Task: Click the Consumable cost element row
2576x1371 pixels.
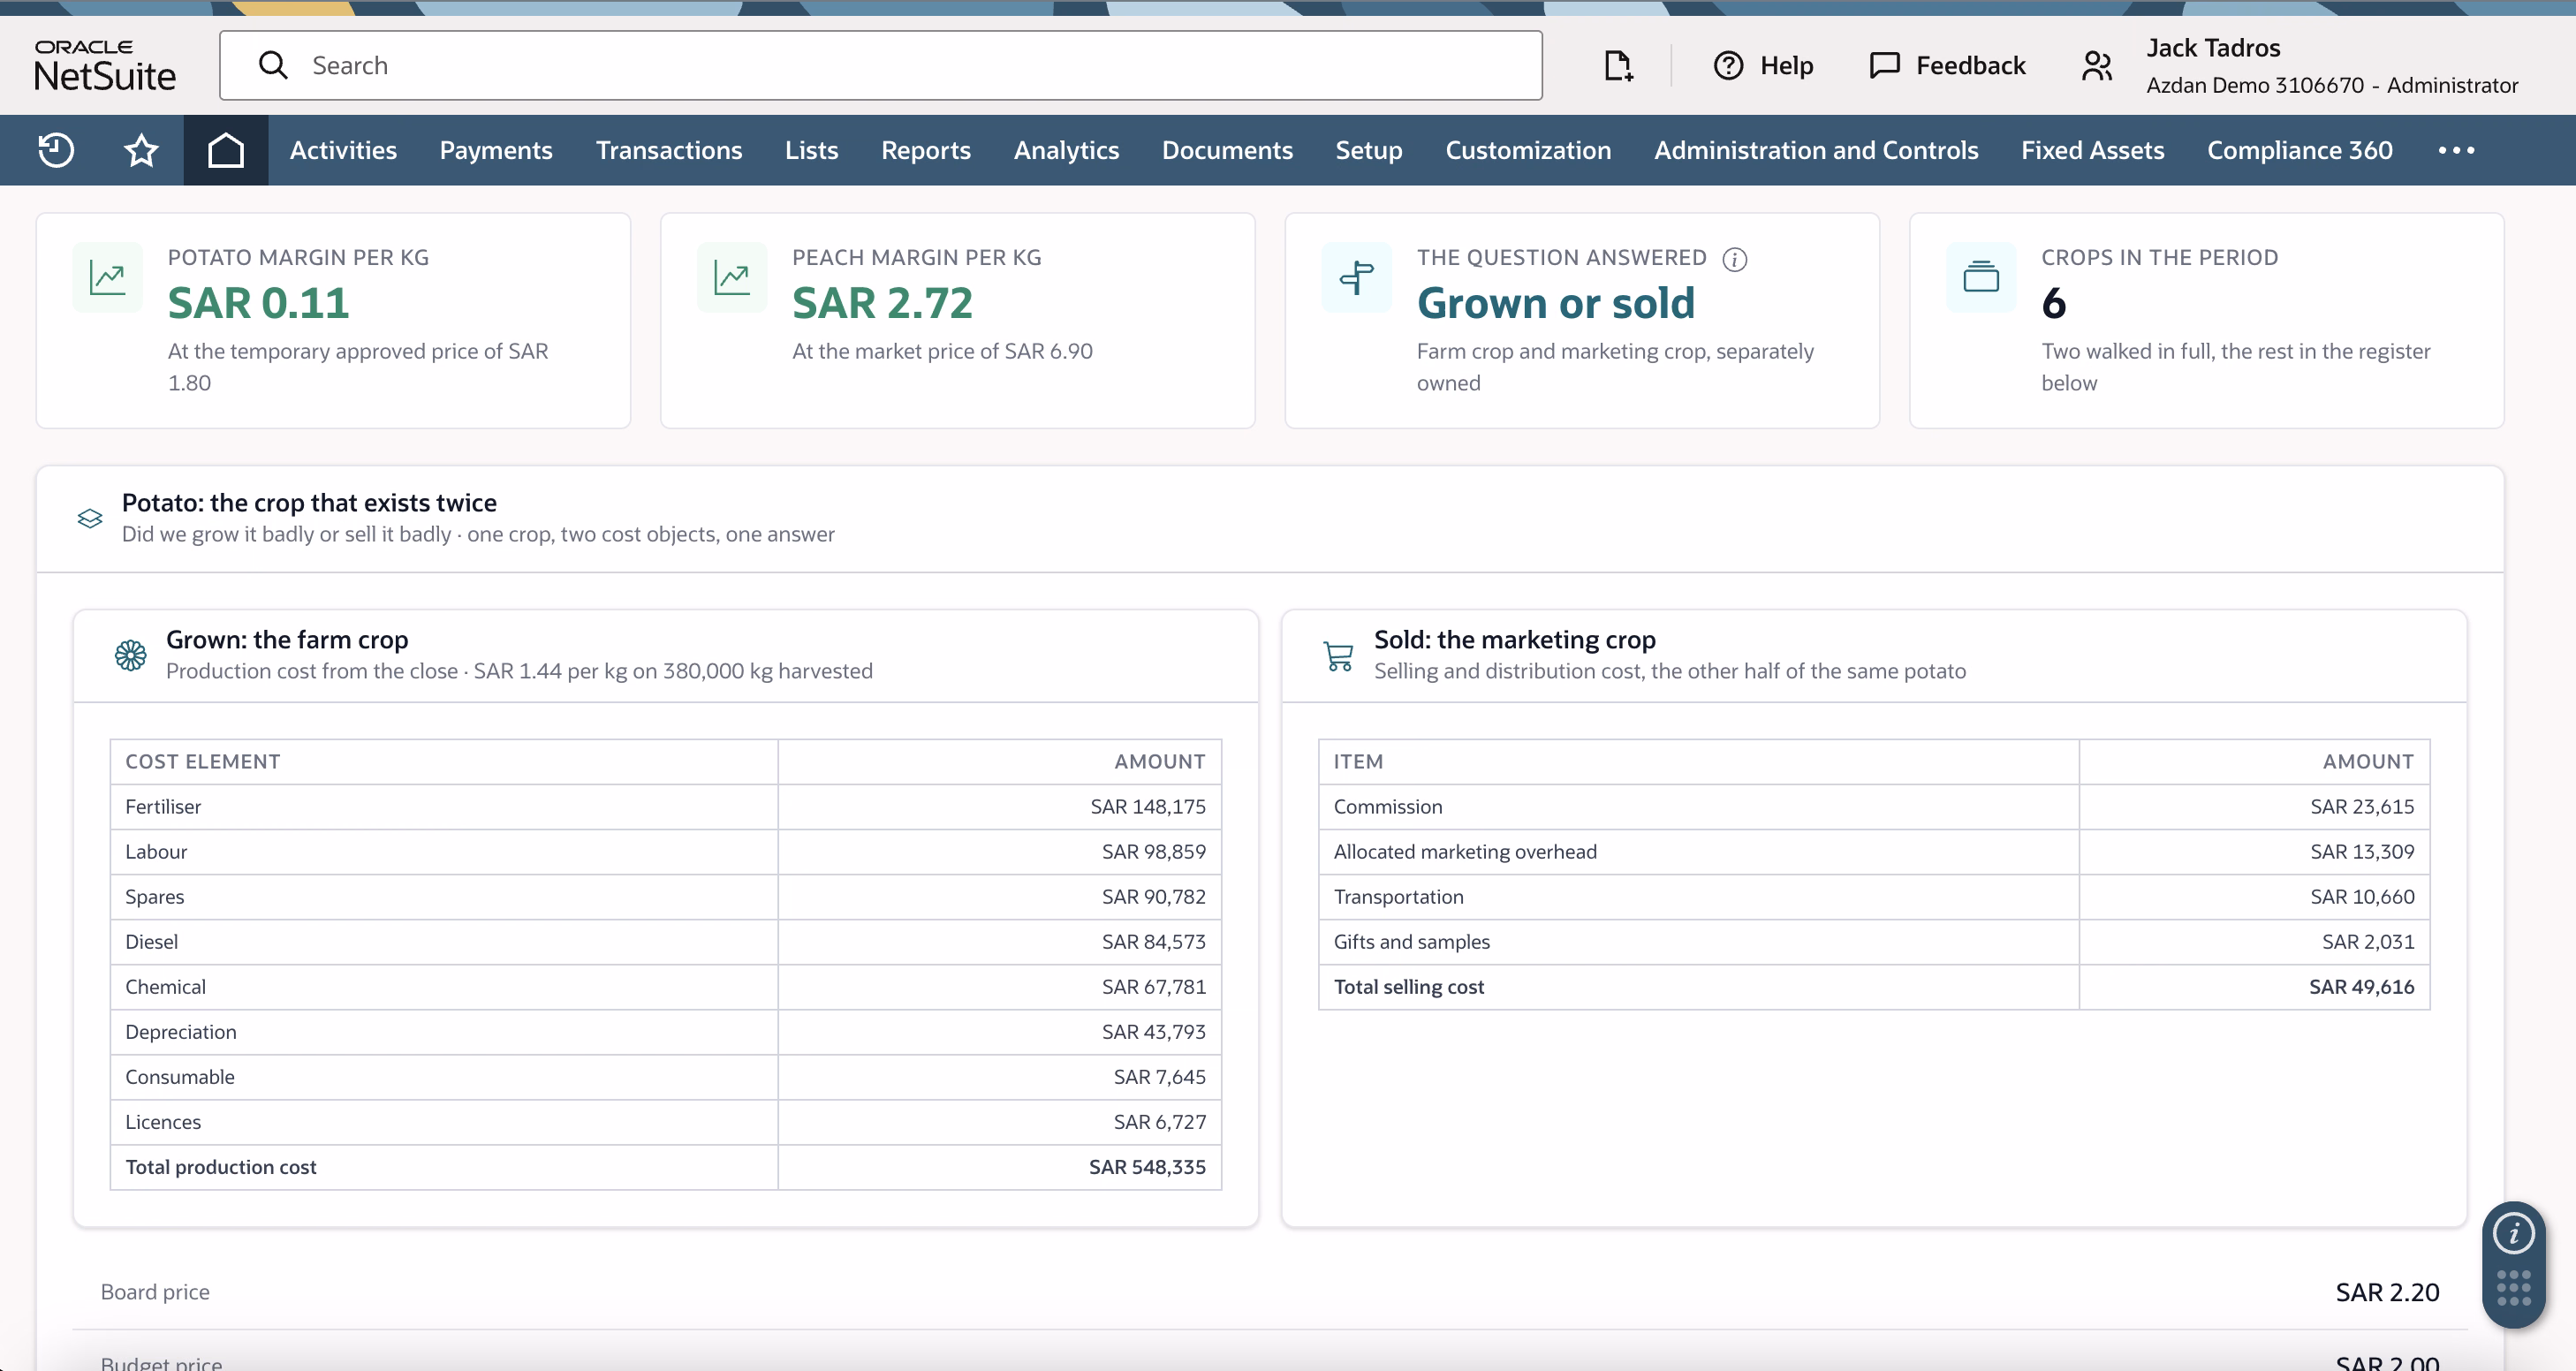Action: 666,1077
